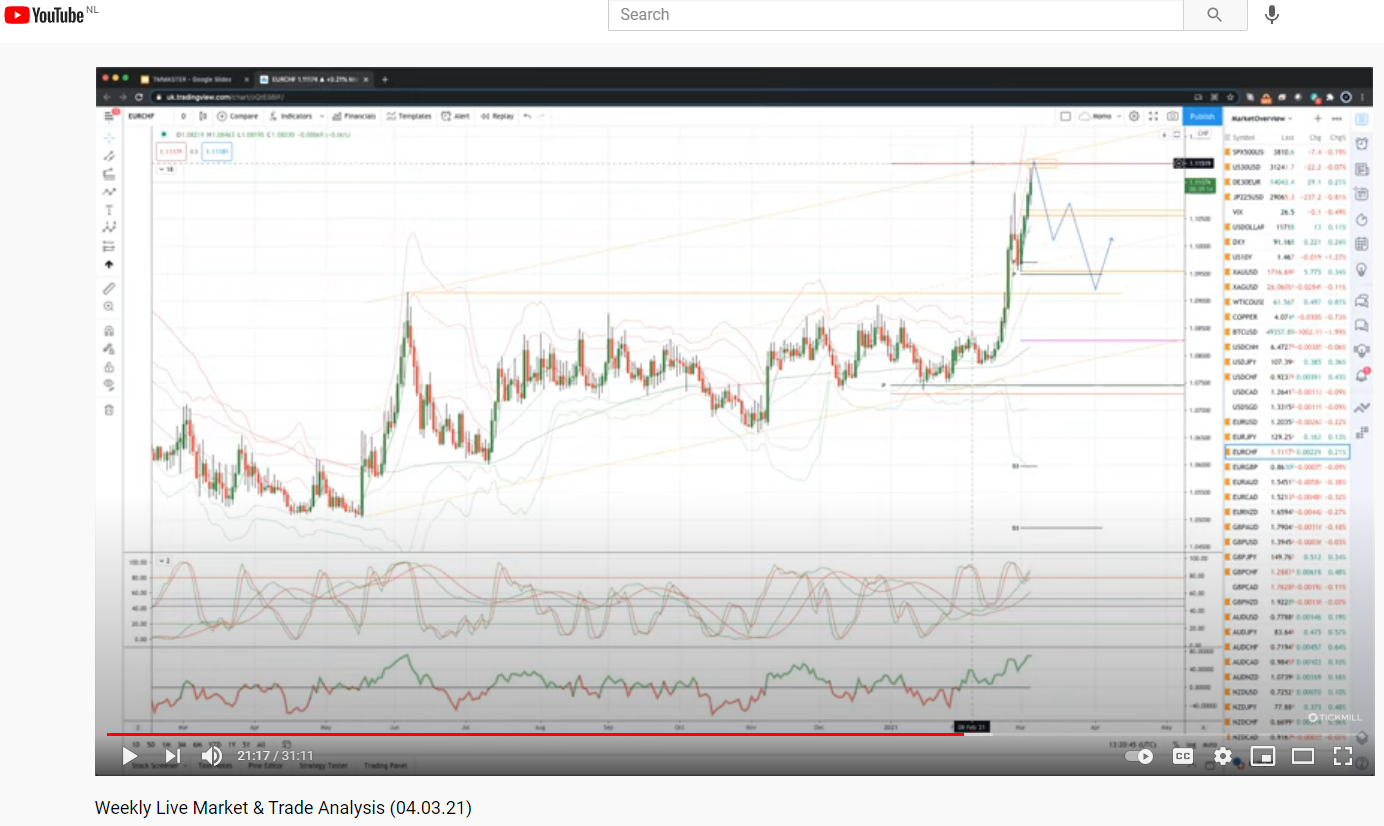Click the blue Publish button
1384x826 pixels.
[1202, 116]
